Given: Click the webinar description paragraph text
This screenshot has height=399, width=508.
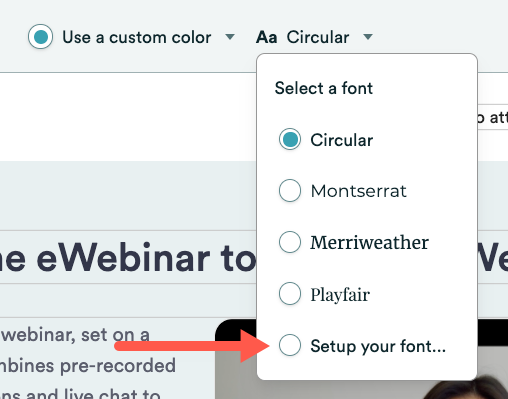Looking at the screenshot, I should [x=88, y=365].
